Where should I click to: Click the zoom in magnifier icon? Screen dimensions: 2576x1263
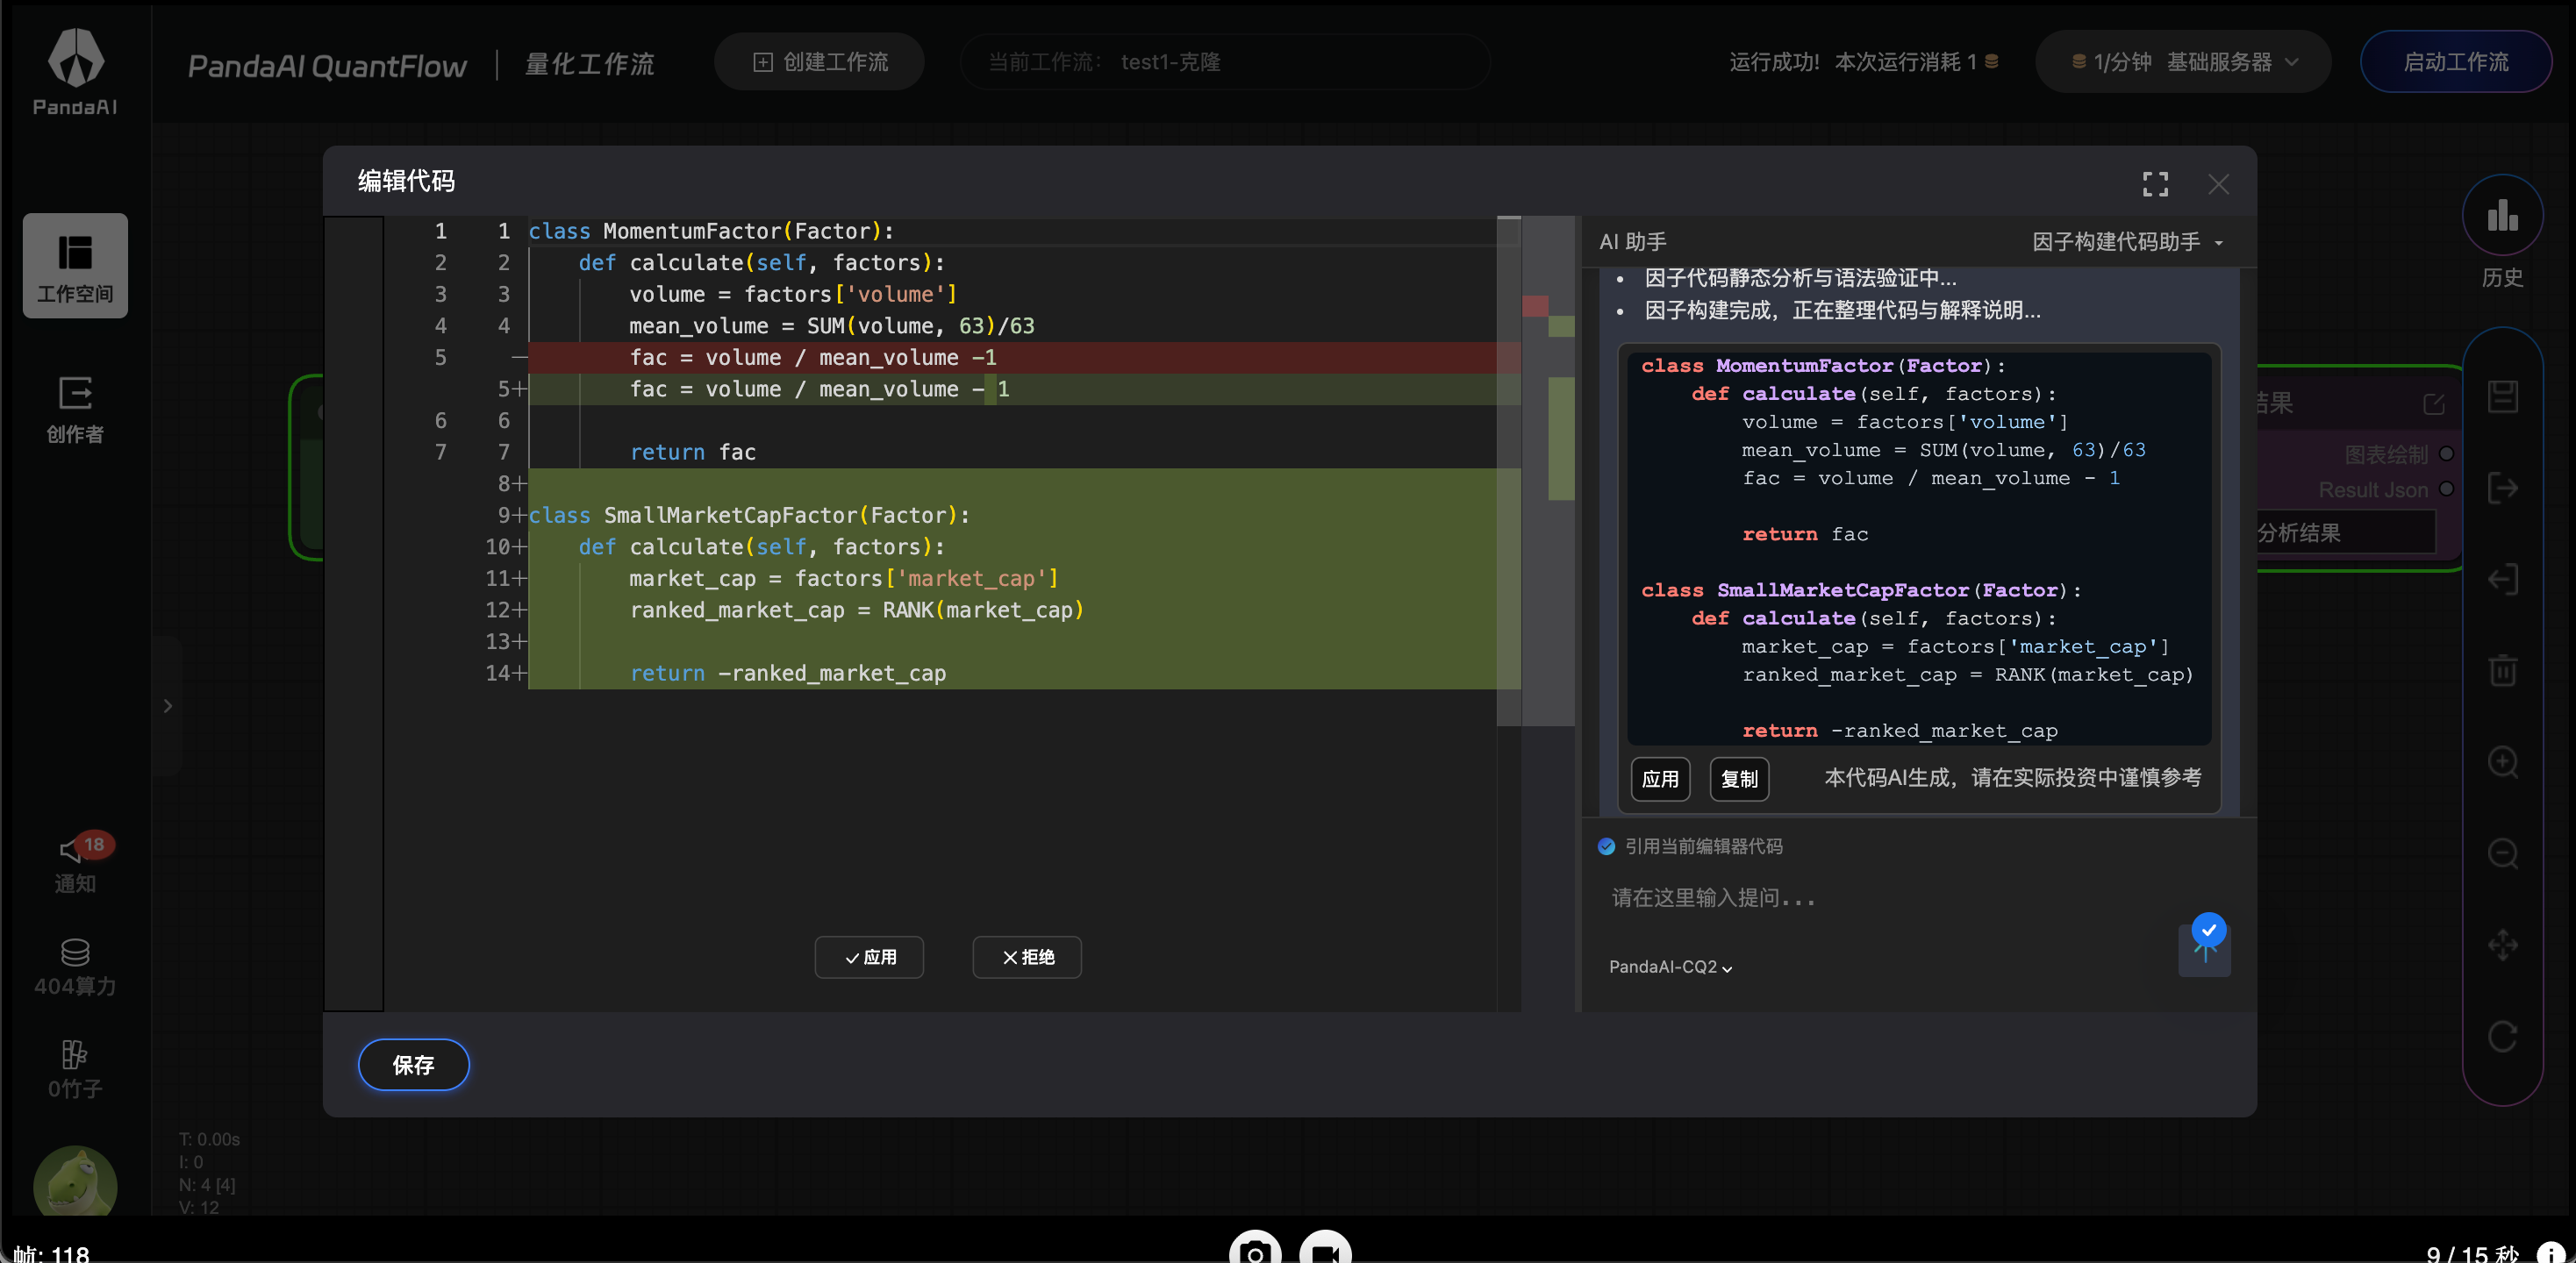coord(2502,762)
